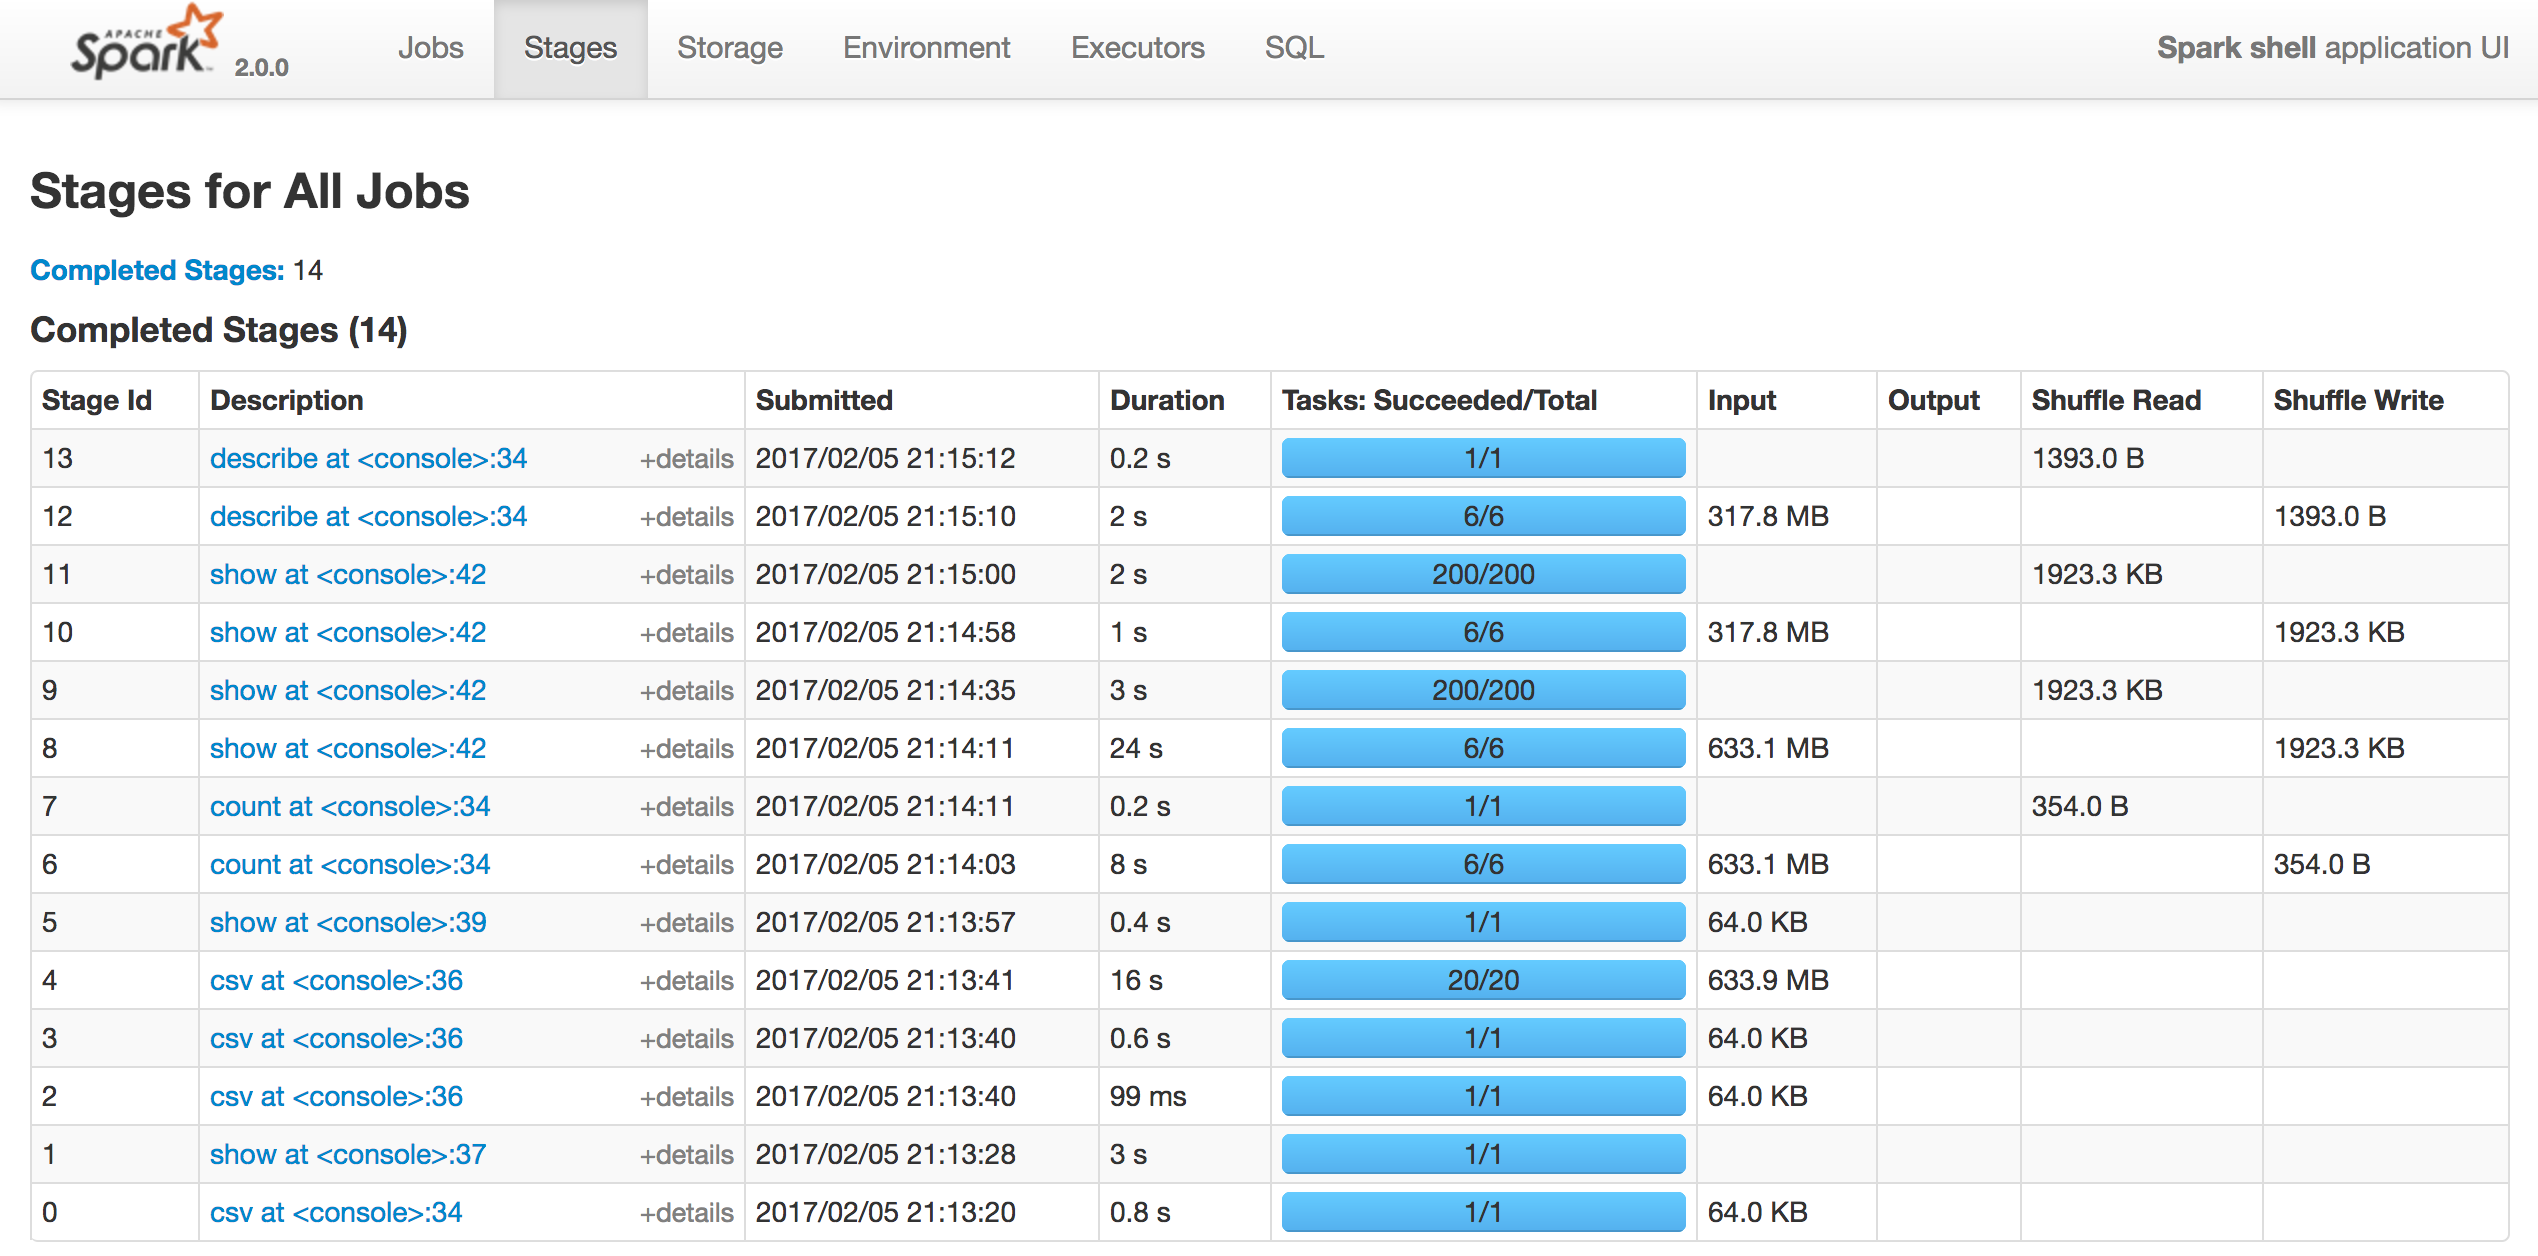Open stage 3 csv at <console>:36
Viewport: 2538px width, 1256px height.
[x=336, y=1038]
